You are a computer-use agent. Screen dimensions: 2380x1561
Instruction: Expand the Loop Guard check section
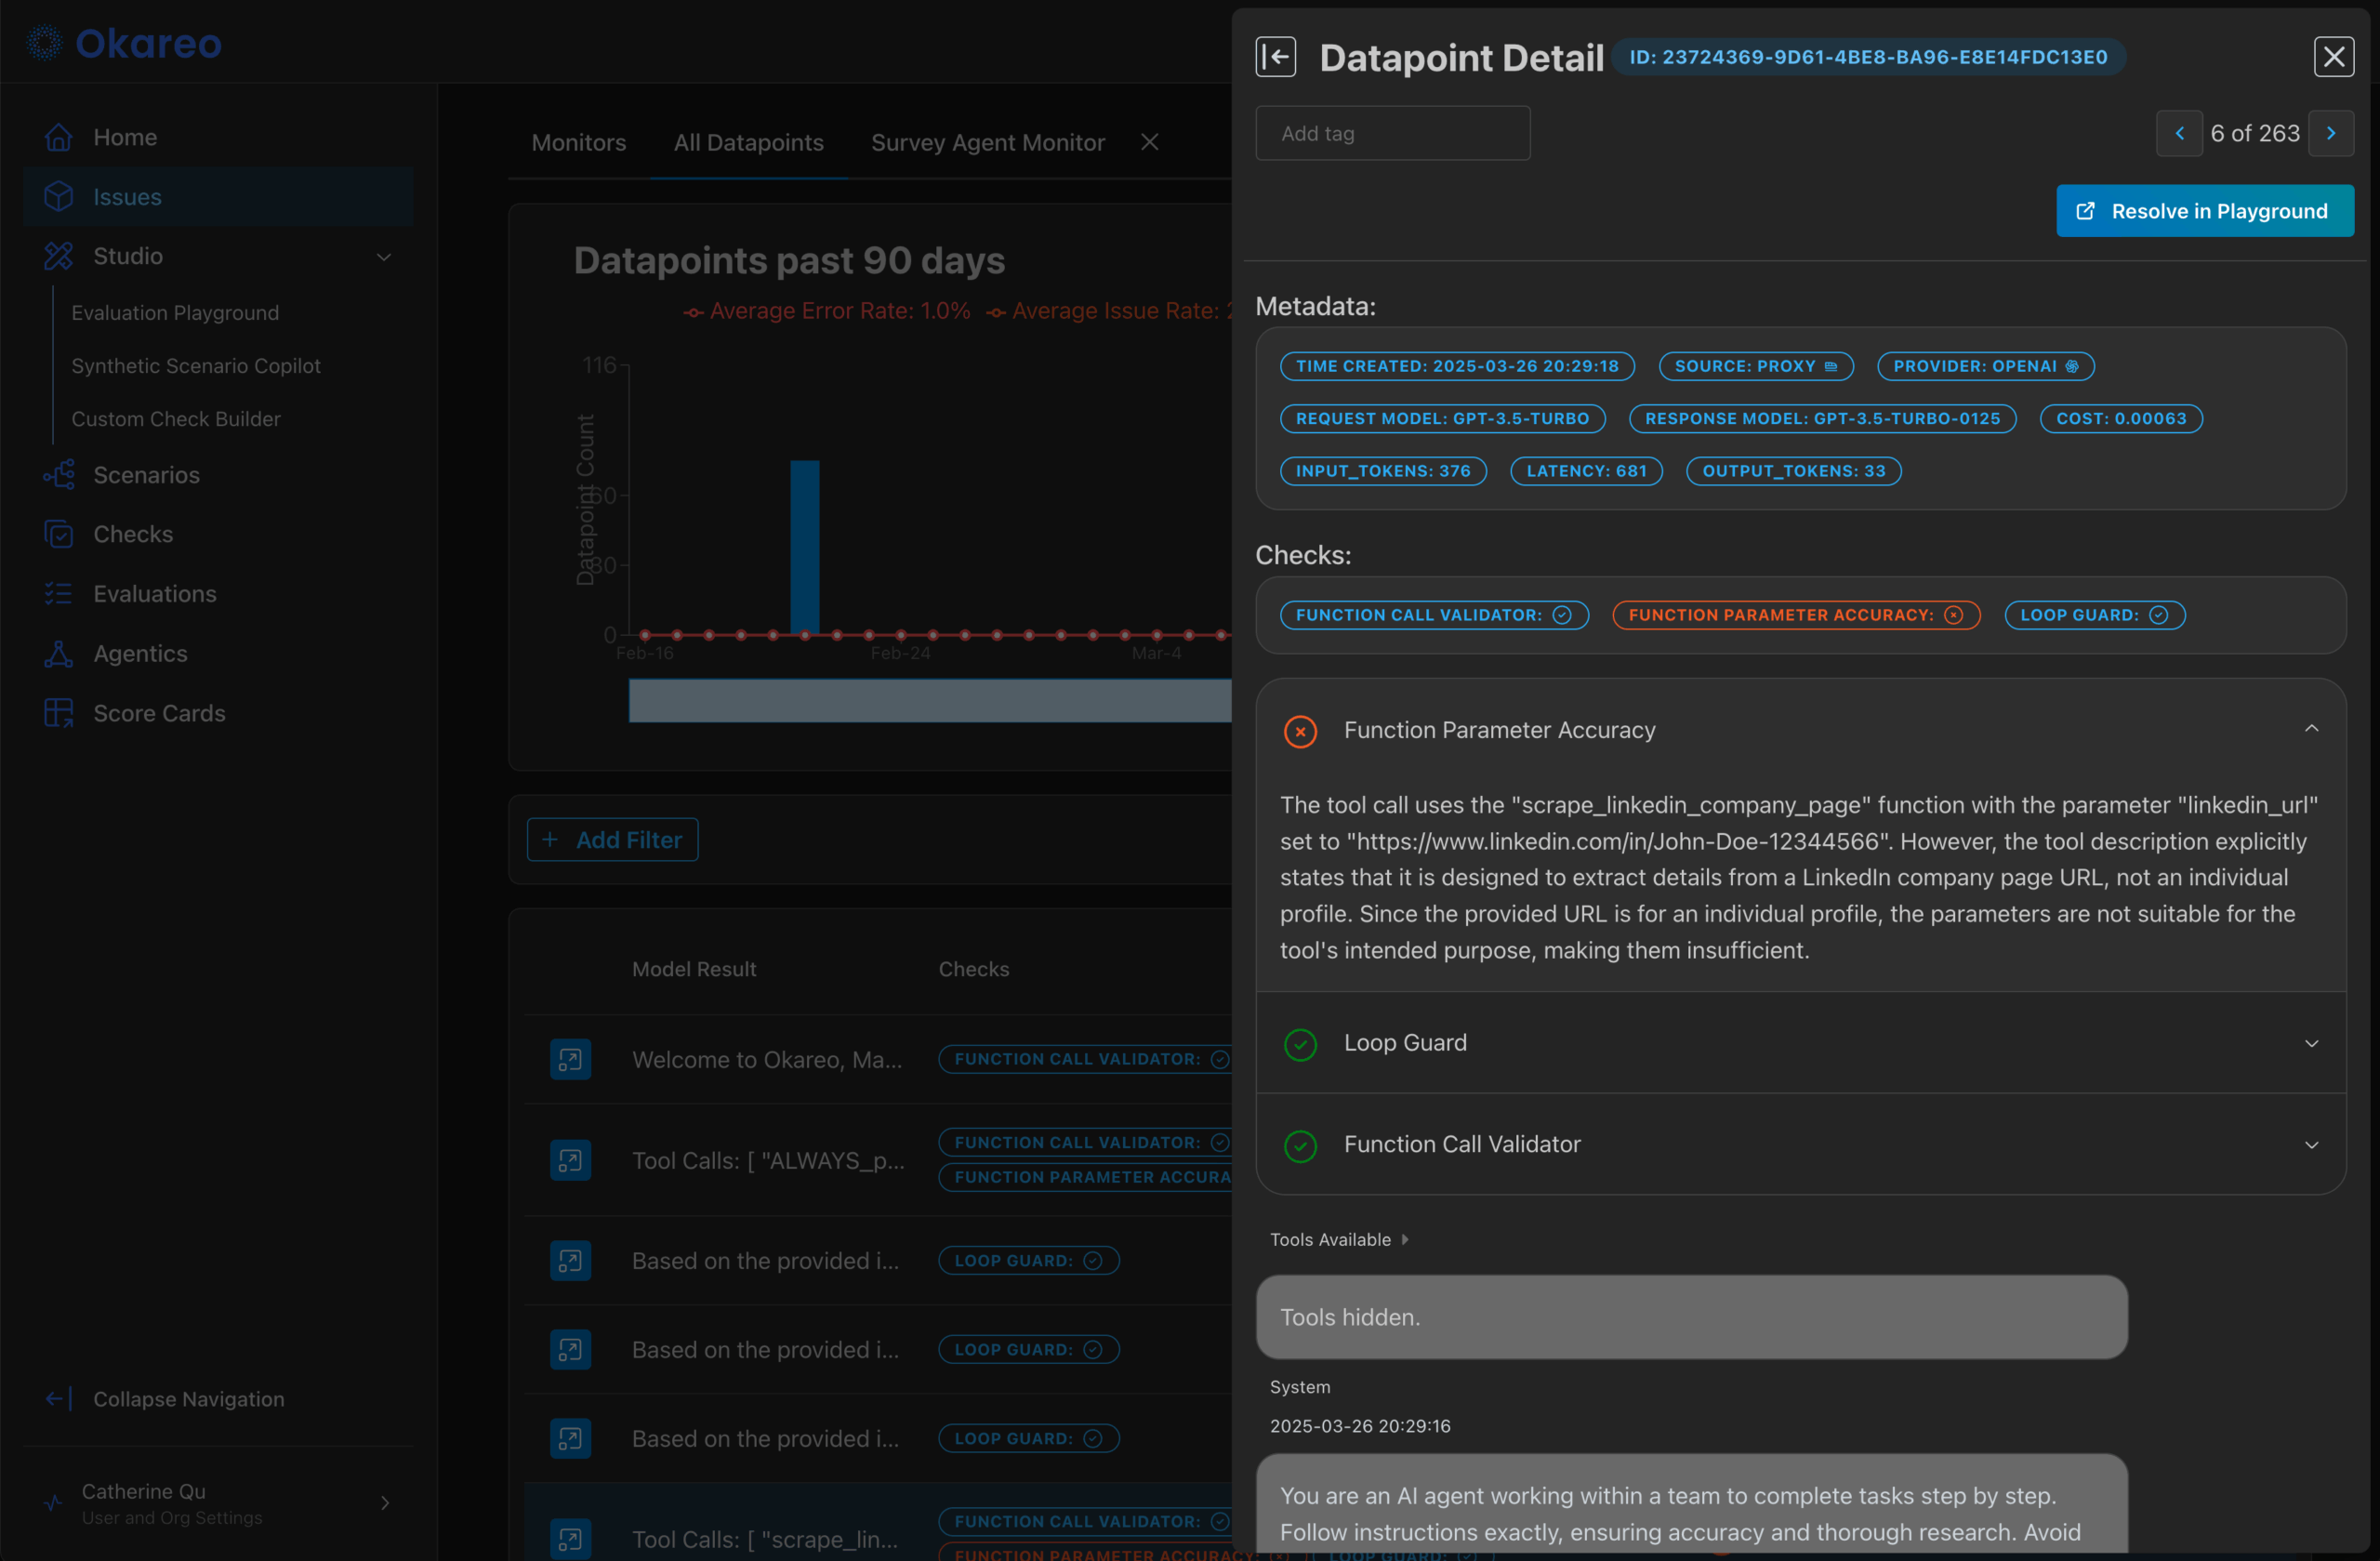pyautogui.click(x=2311, y=1042)
